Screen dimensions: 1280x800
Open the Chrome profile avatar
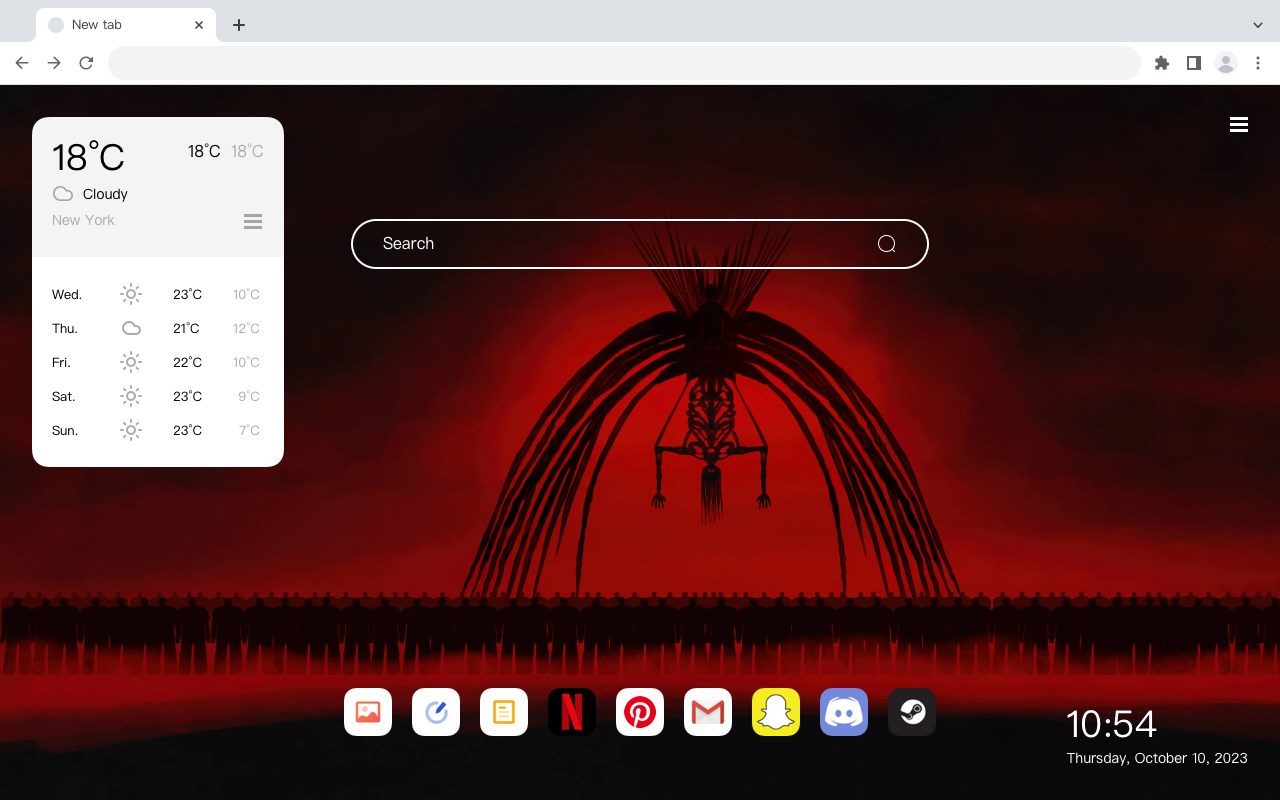point(1226,63)
